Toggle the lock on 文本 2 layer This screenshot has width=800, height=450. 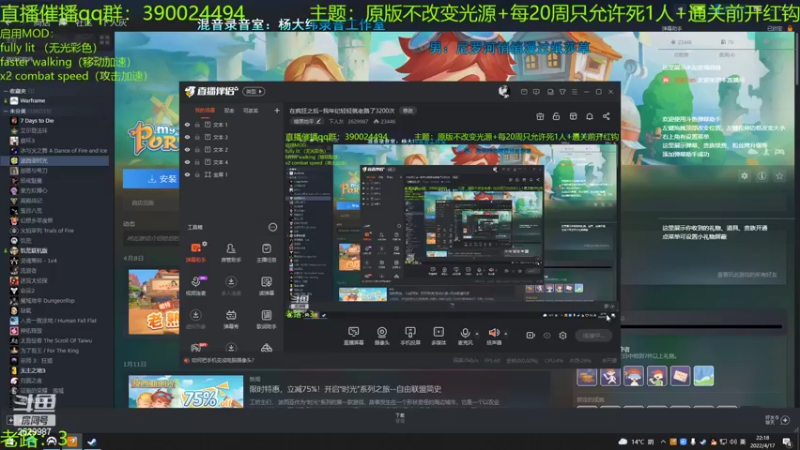click(x=197, y=149)
